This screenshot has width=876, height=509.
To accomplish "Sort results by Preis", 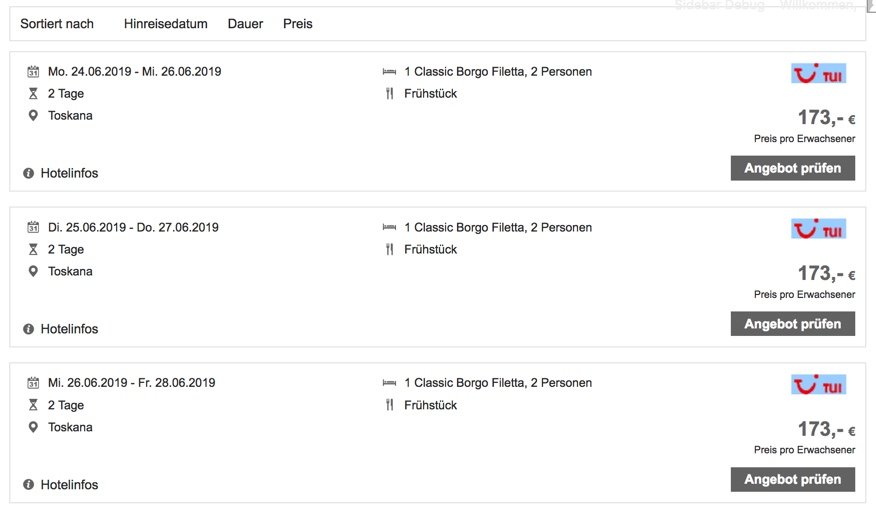I will click(x=297, y=23).
